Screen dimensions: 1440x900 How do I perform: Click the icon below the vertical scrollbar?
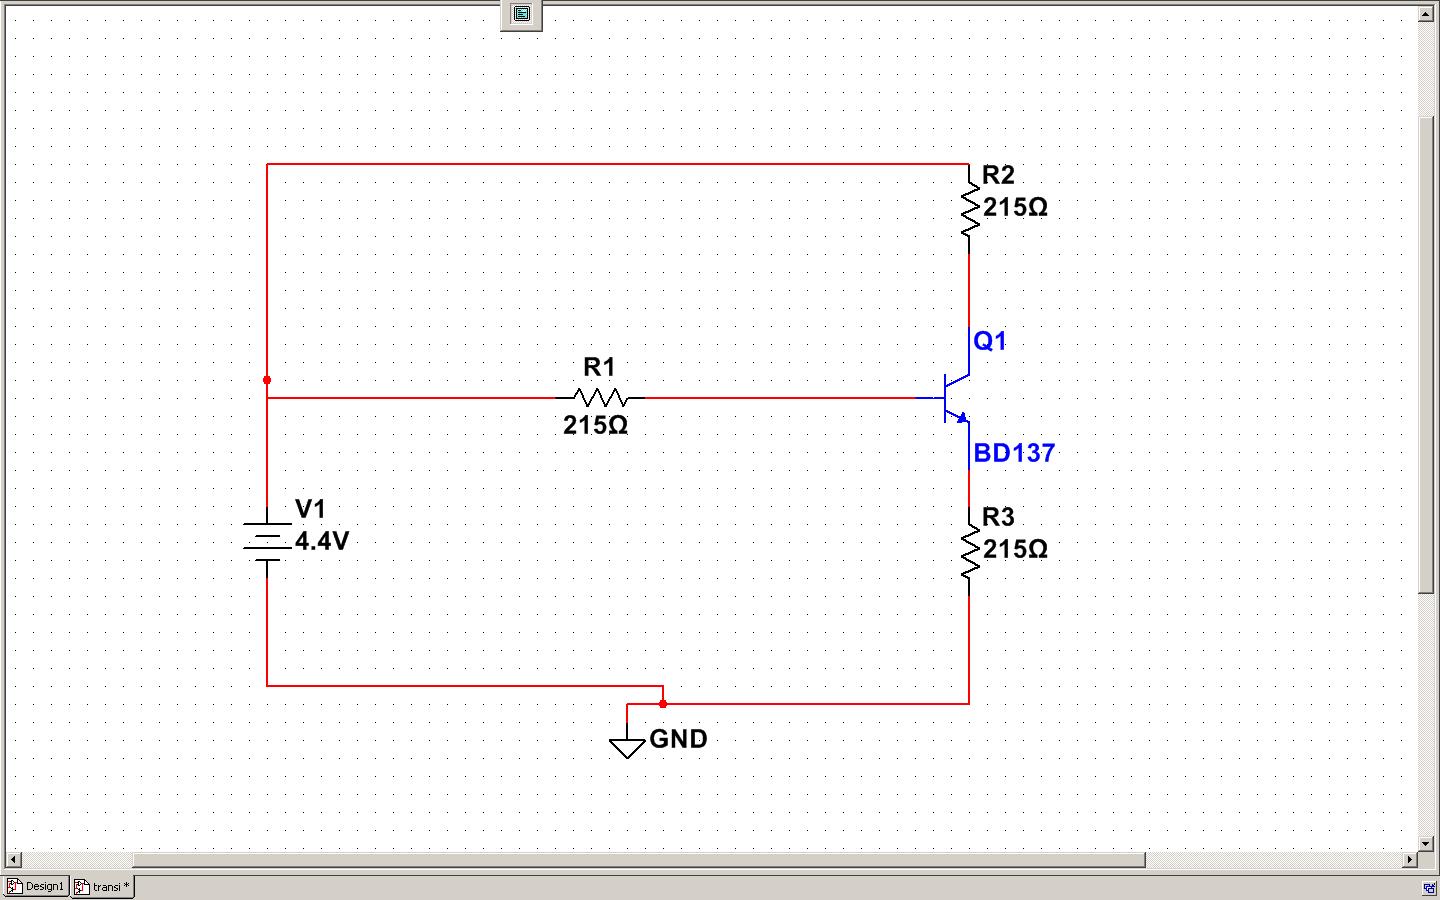[x=1428, y=887]
